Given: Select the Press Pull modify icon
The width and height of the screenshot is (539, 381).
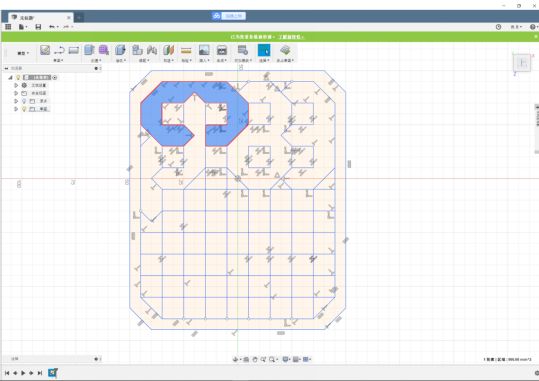Looking at the screenshot, I should (120, 50).
